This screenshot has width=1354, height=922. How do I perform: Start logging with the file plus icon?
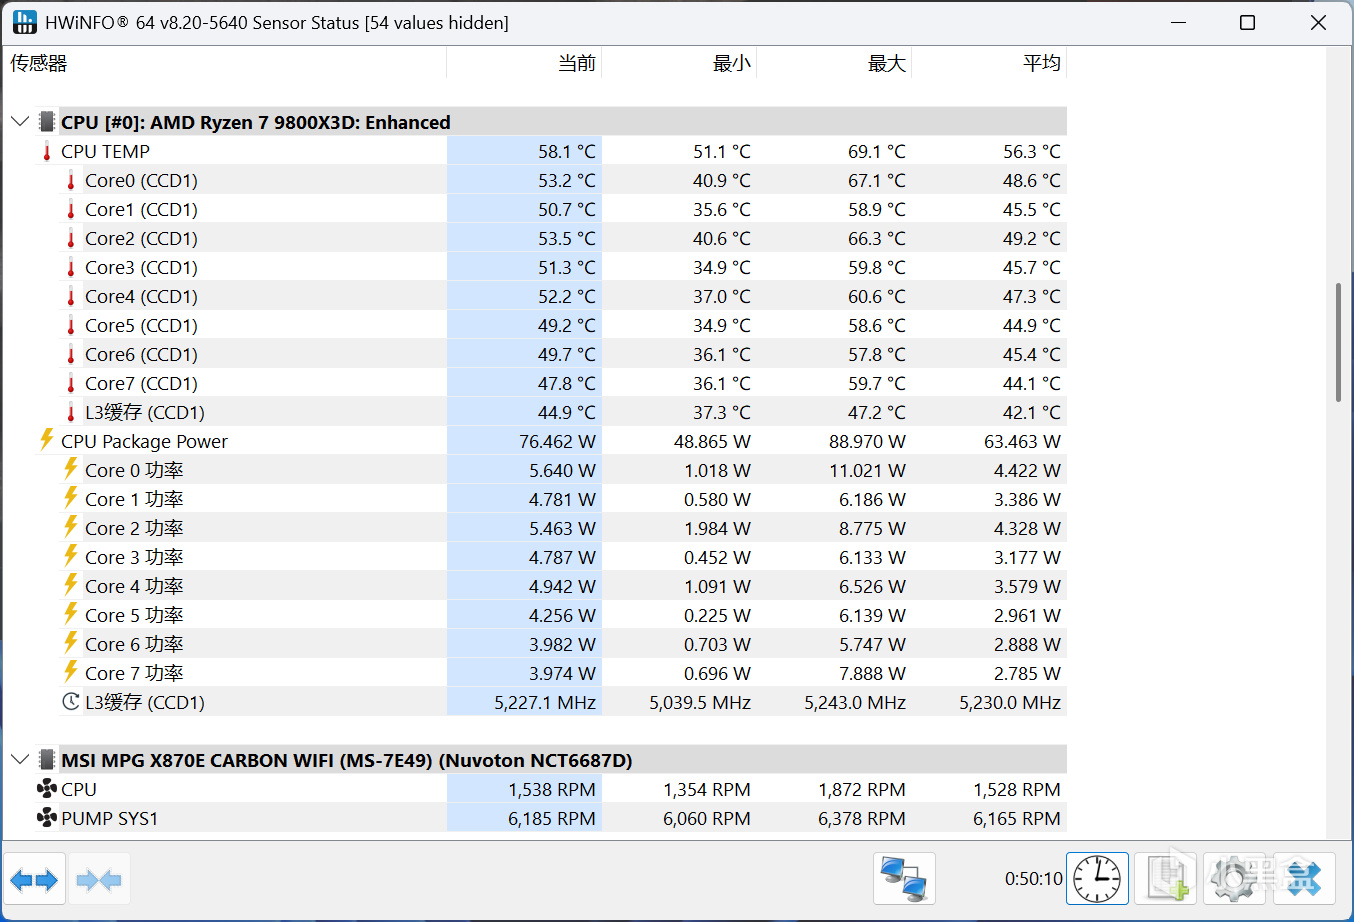tap(1166, 879)
